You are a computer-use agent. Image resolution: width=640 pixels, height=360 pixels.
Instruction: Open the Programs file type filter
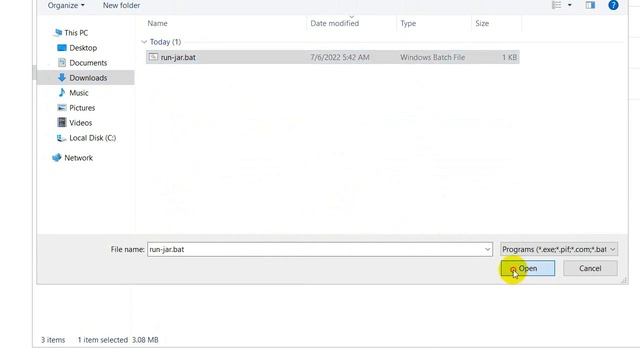[559, 249]
